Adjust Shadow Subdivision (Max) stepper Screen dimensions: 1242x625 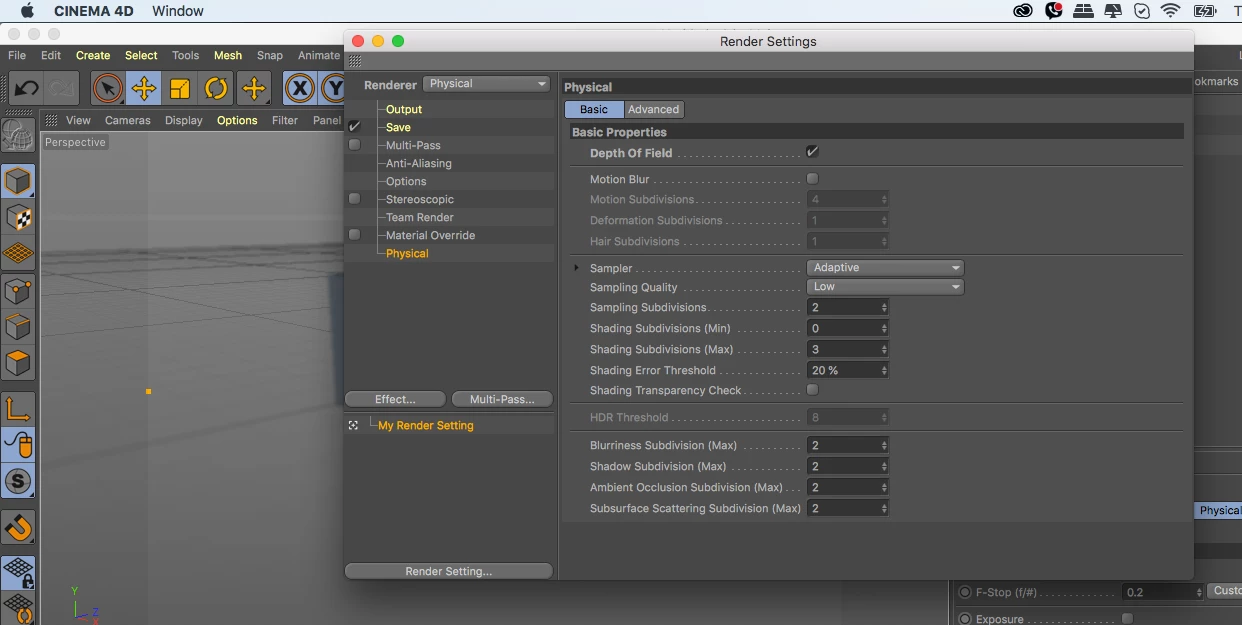884,467
